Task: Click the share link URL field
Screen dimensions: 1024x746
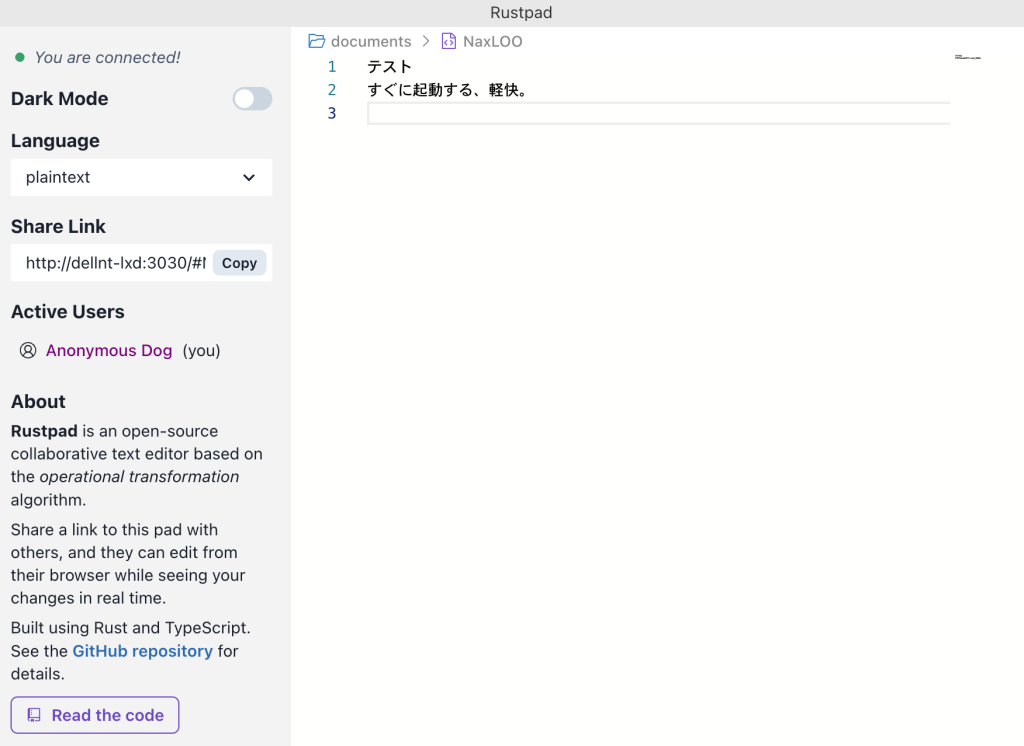Action: click(115, 263)
